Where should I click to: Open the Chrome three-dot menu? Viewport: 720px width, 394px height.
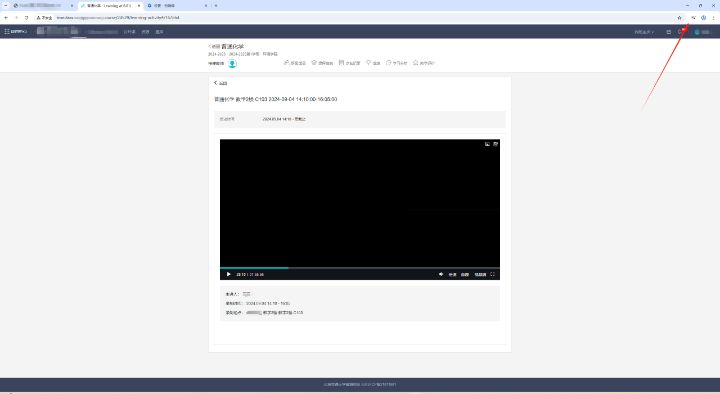pos(714,18)
